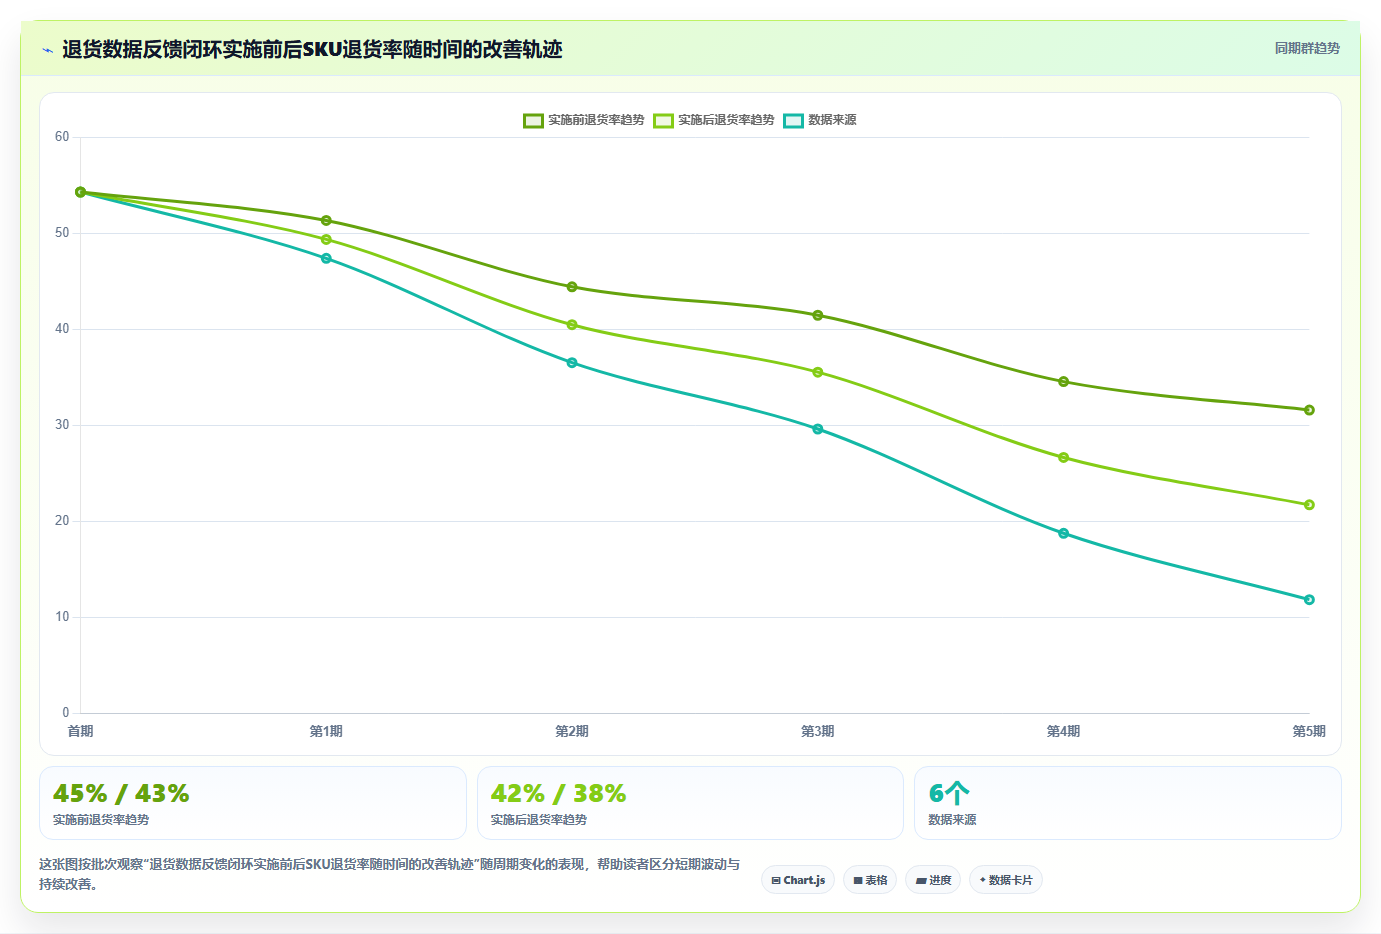Click the dark green 实施前退货率趋势 legend swatch
The width and height of the screenshot is (1381, 934).
[533, 121]
